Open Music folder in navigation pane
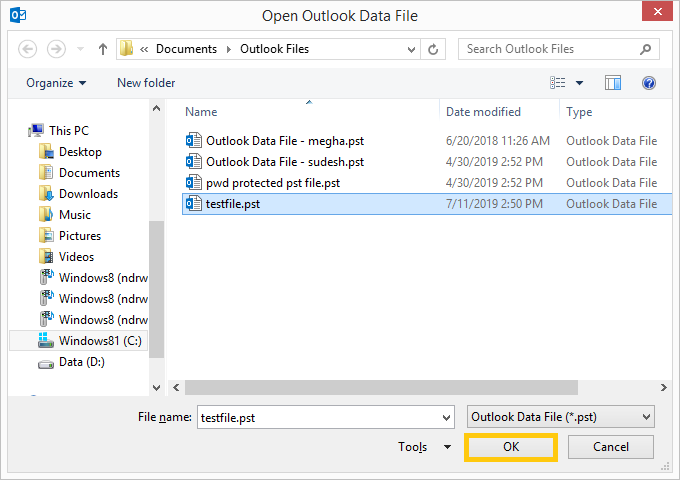The width and height of the screenshot is (680, 480). click(x=75, y=215)
